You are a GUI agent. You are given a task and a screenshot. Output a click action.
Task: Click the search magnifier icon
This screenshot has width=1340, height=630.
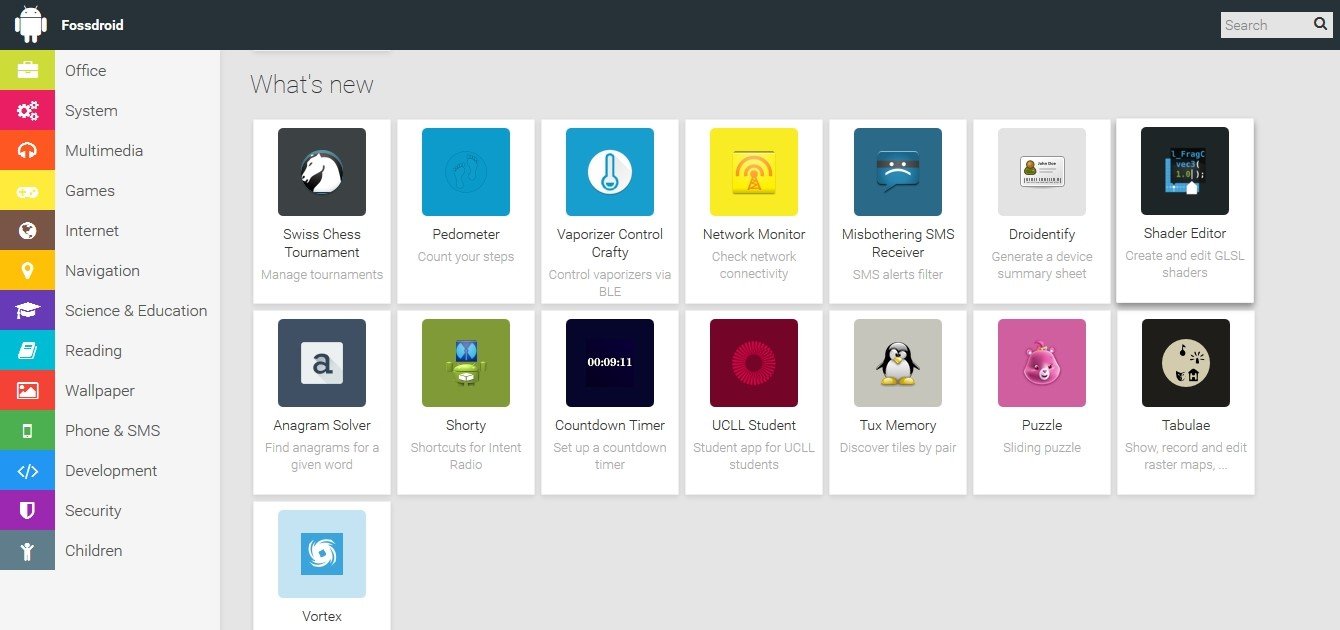(x=1320, y=25)
